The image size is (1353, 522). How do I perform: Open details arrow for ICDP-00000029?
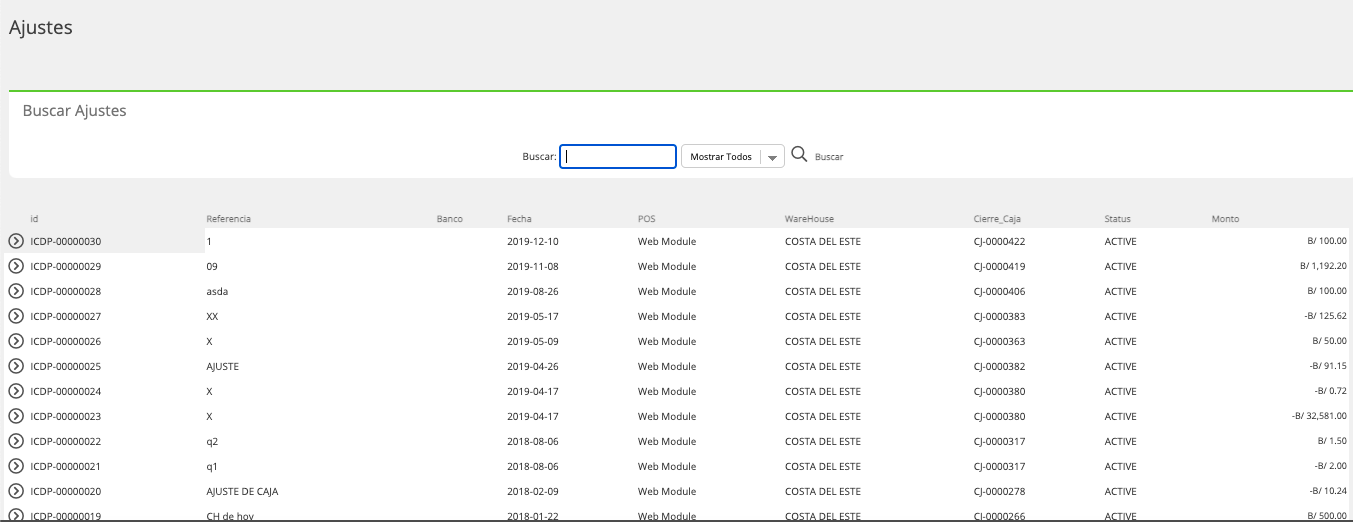(16, 266)
